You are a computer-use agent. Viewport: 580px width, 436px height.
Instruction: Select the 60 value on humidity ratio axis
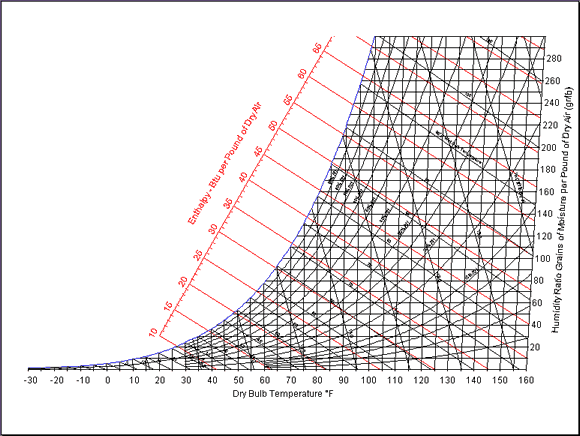click(x=537, y=303)
